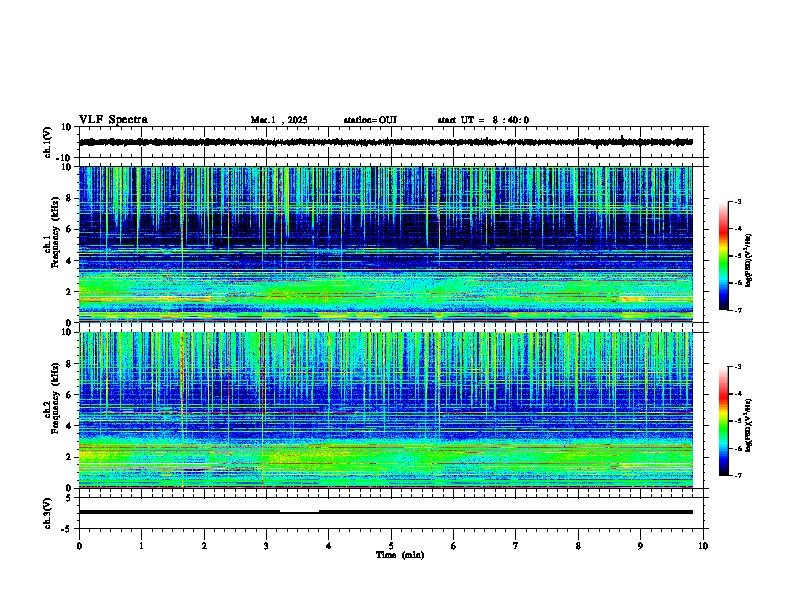The image size is (792, 612).
Task: Click time axis tick label "7"
Action: tap(516, 546)
